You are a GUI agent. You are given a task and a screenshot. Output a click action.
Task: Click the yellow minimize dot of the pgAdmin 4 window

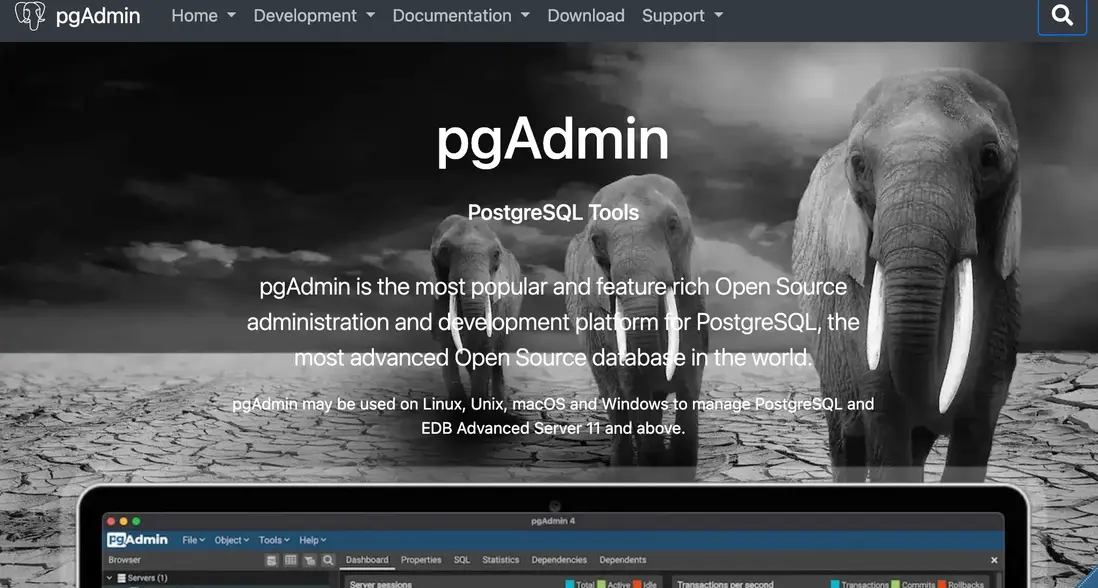[124, 522]
